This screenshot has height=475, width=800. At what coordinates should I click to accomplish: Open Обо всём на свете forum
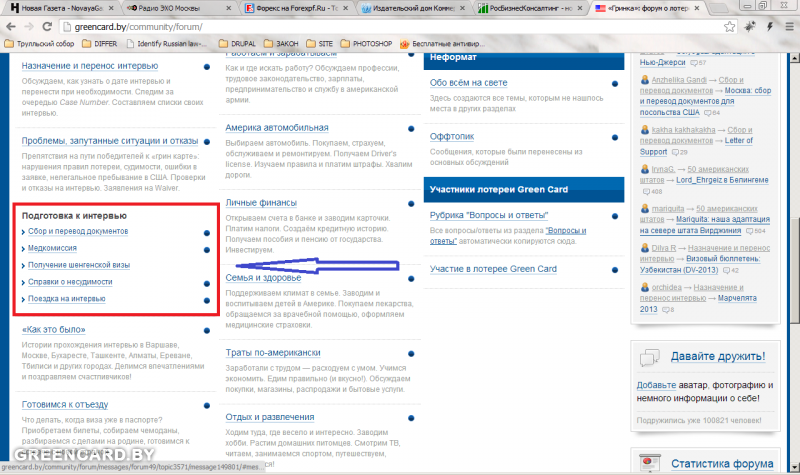tap(468, 83)
